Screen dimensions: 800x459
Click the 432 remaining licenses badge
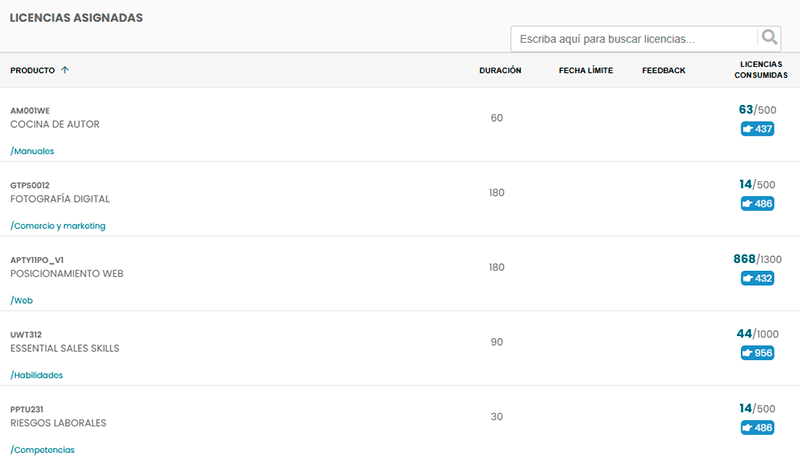point(757,278)
